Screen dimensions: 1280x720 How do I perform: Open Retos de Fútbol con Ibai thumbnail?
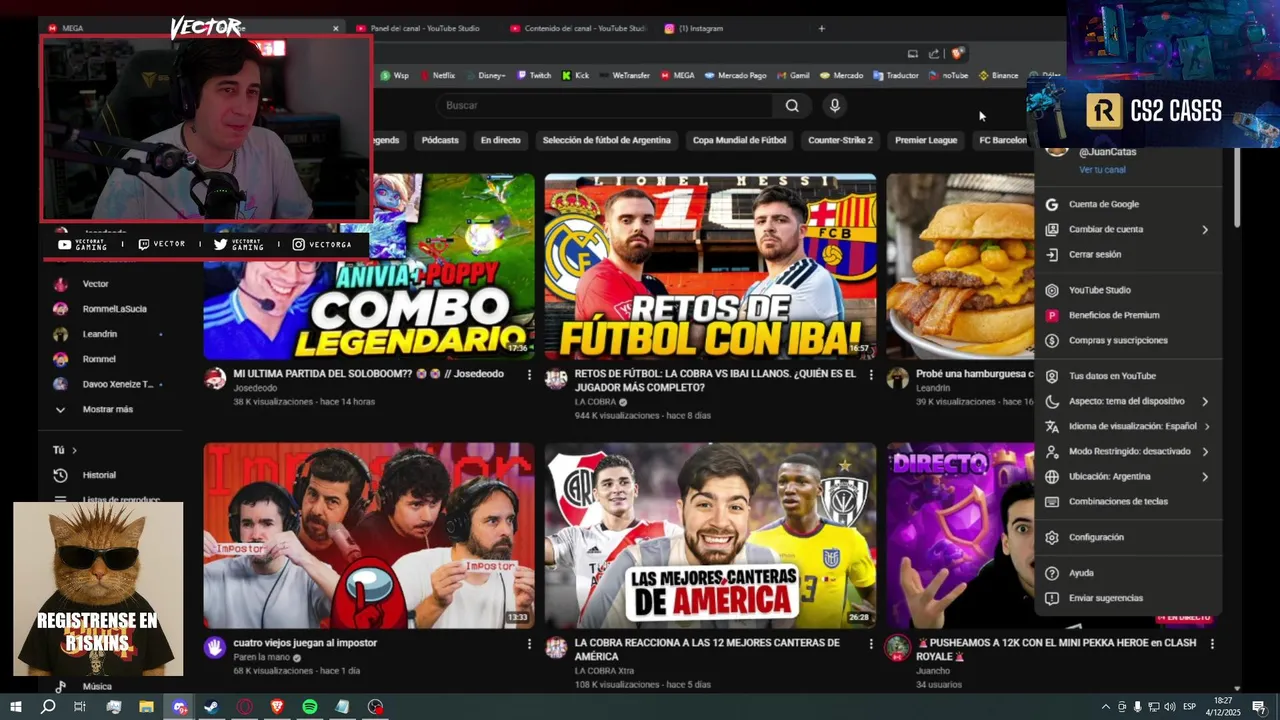710,266
